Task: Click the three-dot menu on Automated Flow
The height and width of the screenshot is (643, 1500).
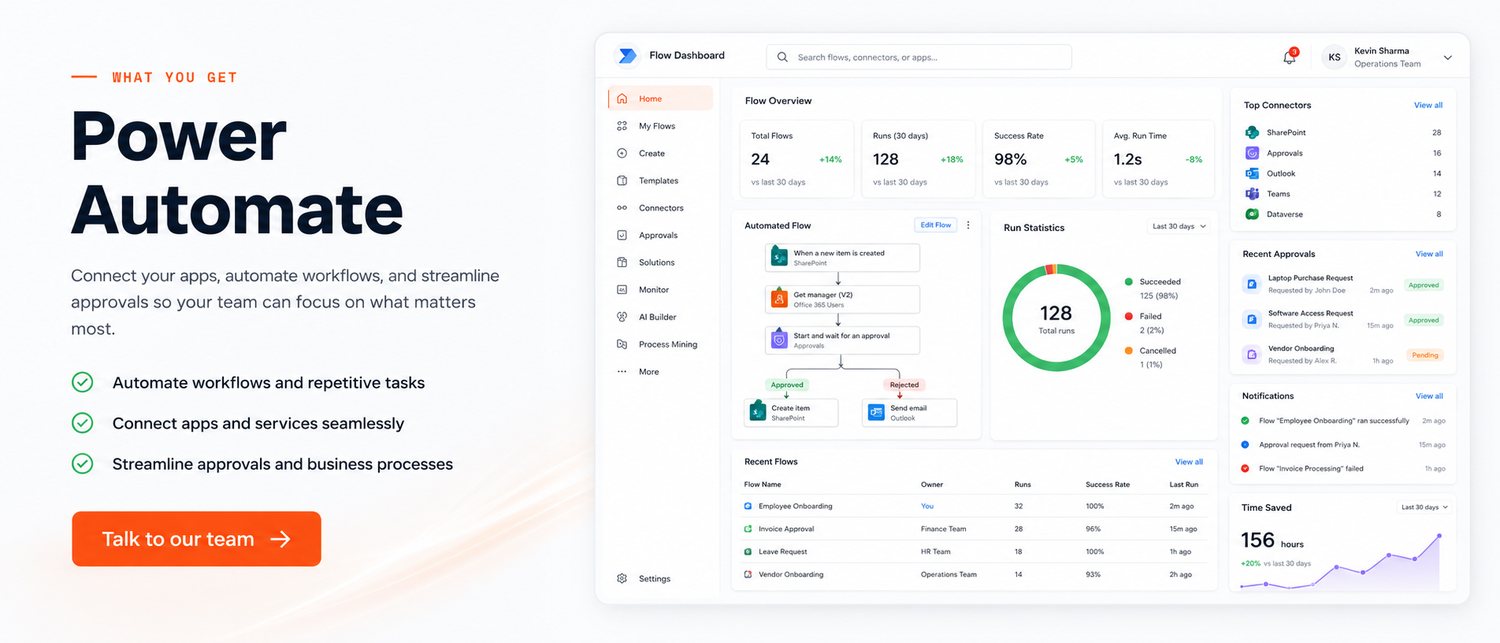Action: [968, 225]
